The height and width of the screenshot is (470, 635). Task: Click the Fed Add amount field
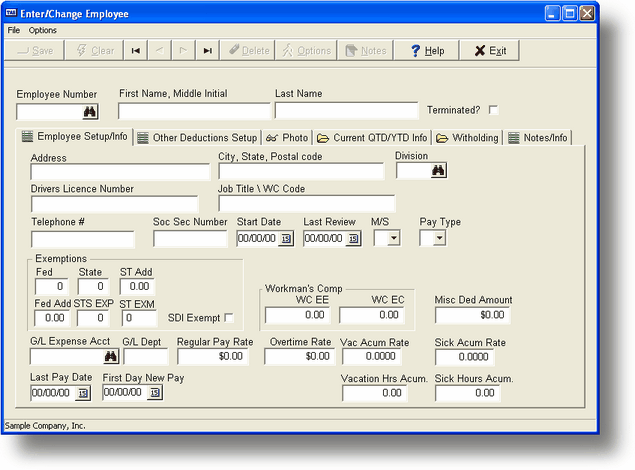click(52, 318)
